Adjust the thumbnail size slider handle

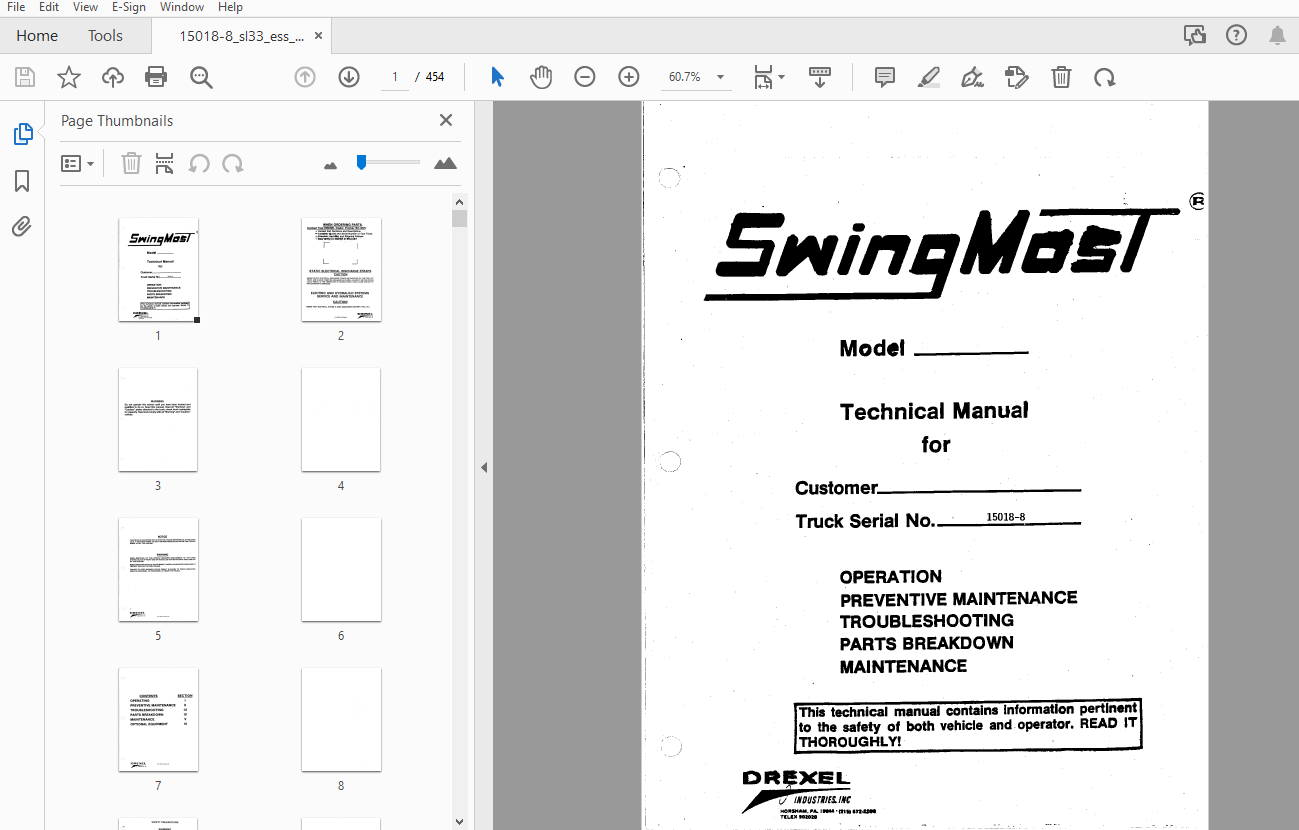pos(361,162)
